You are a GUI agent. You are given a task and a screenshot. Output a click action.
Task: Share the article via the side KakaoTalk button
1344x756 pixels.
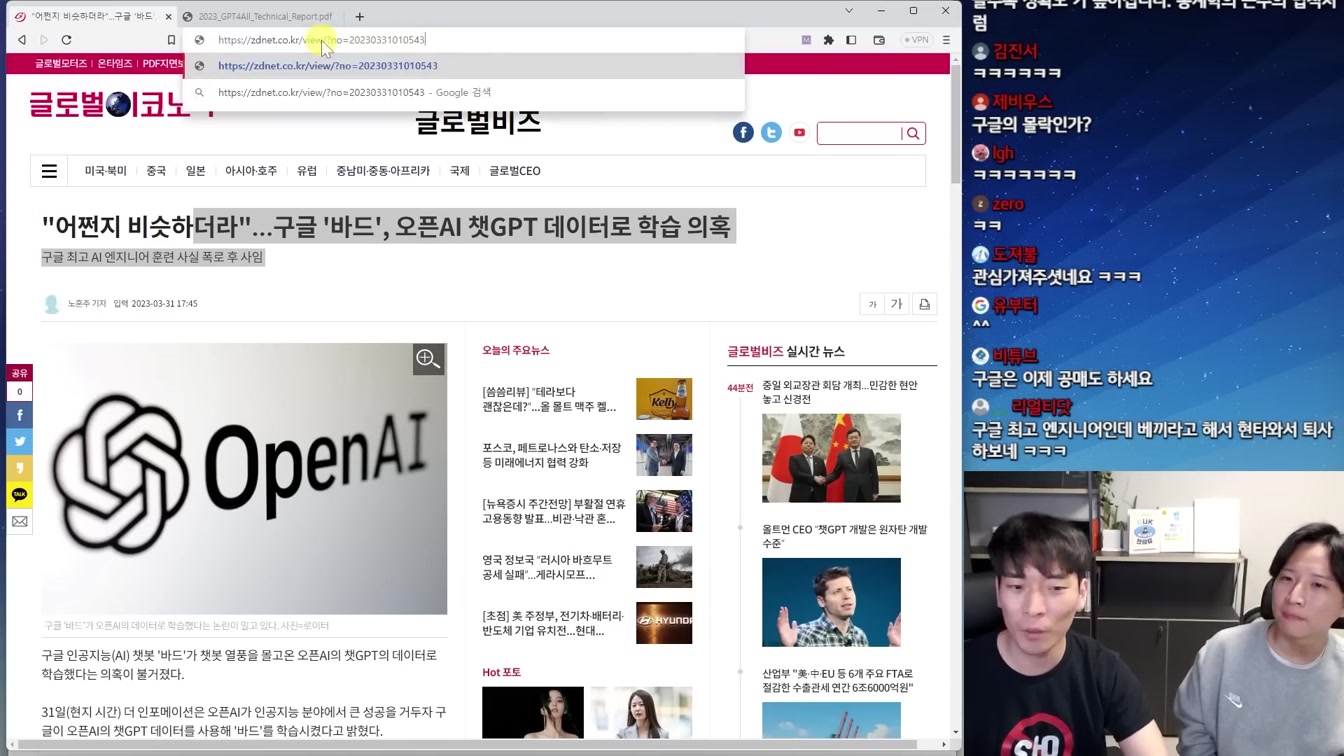click(x=20, y=495)
